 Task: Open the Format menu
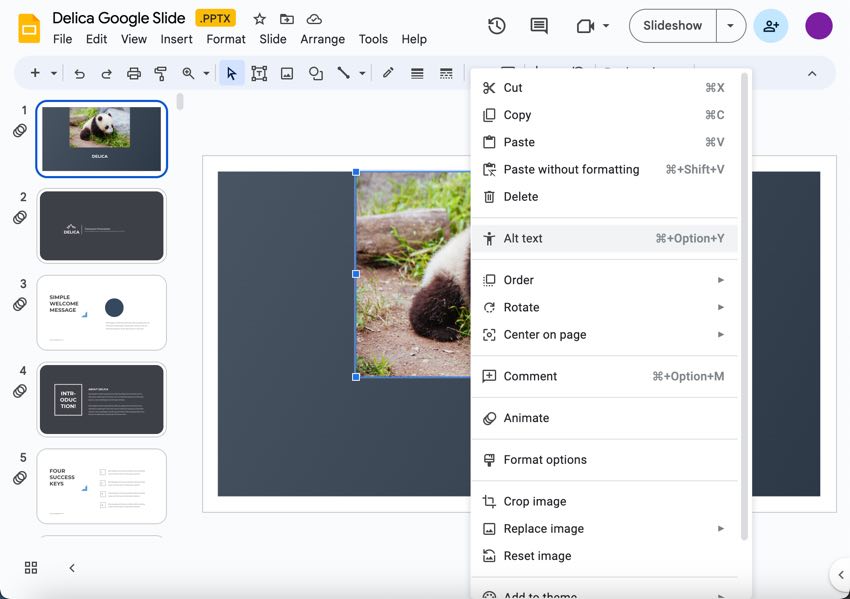click(x=225, y=39)
